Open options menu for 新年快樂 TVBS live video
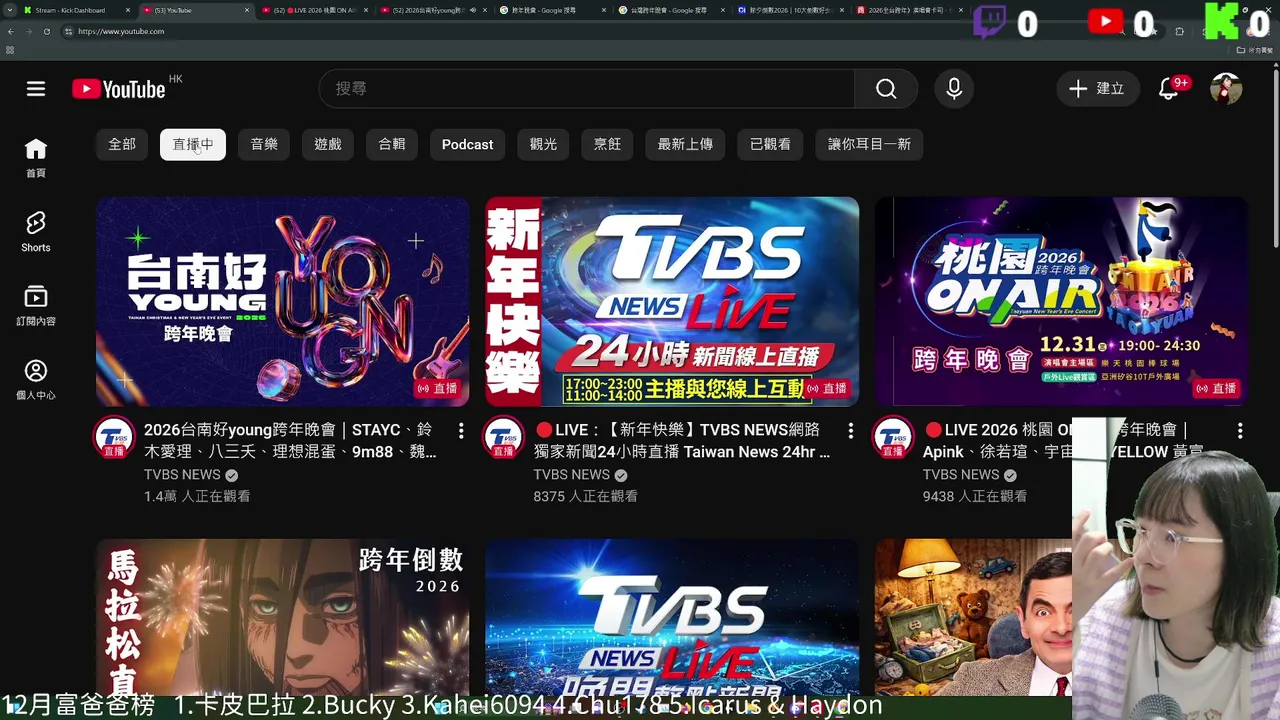The image size is (1280, 720). (851, 431)
